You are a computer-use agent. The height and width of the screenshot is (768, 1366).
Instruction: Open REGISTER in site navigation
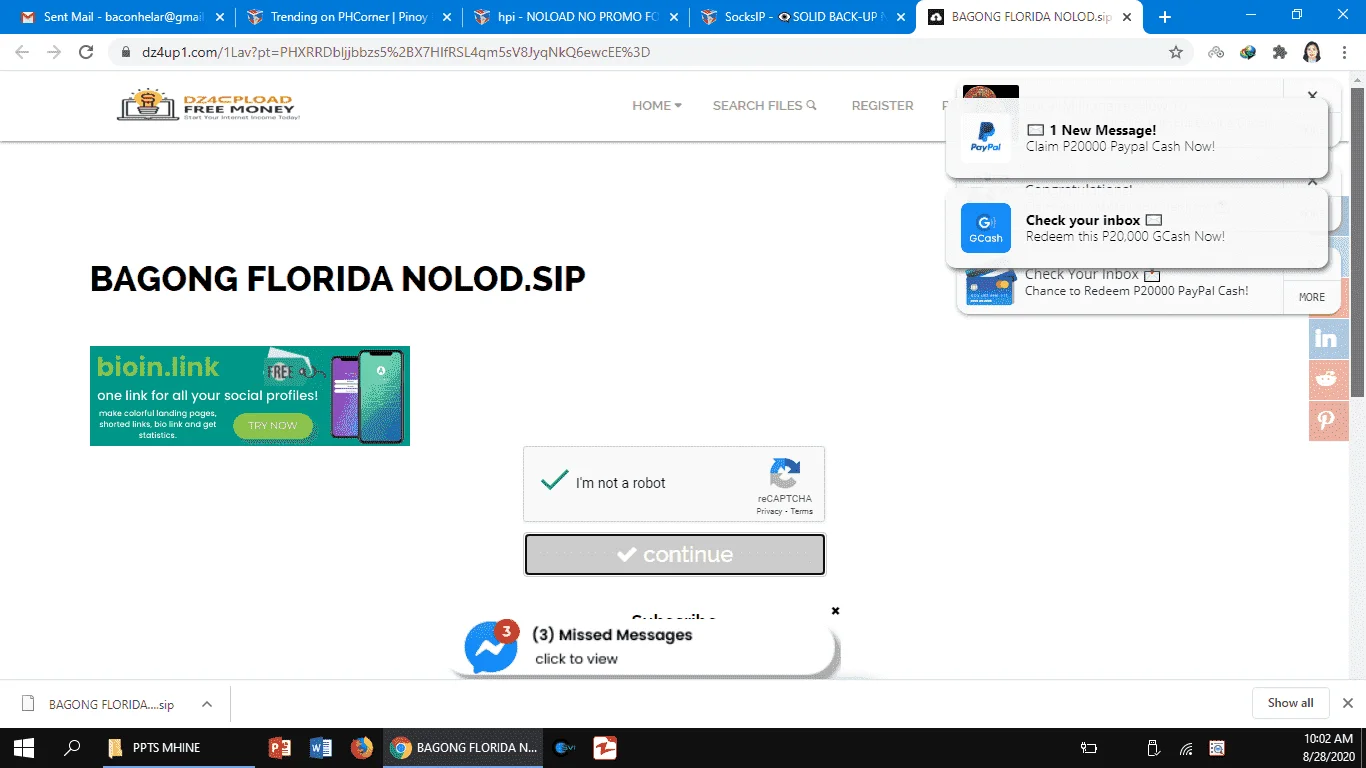click(882, 105)
